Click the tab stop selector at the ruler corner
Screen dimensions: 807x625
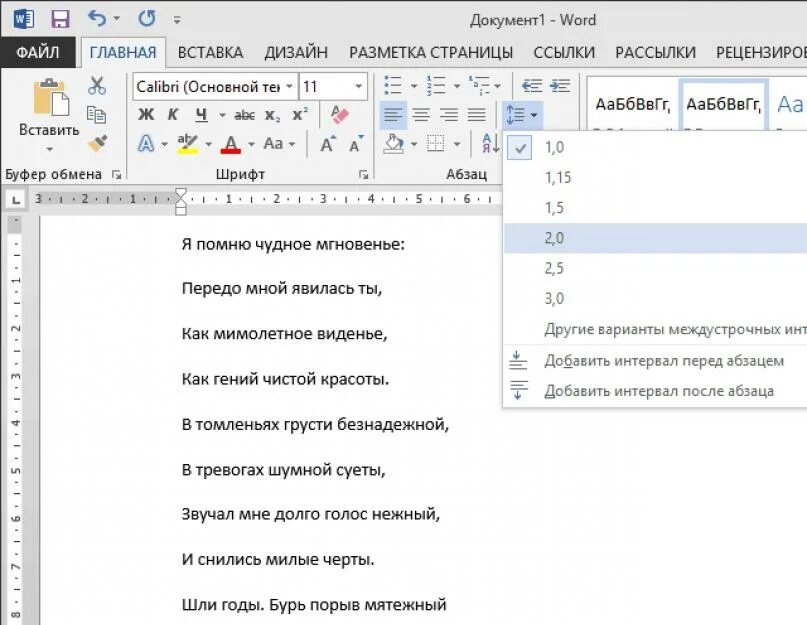[16, 200]
